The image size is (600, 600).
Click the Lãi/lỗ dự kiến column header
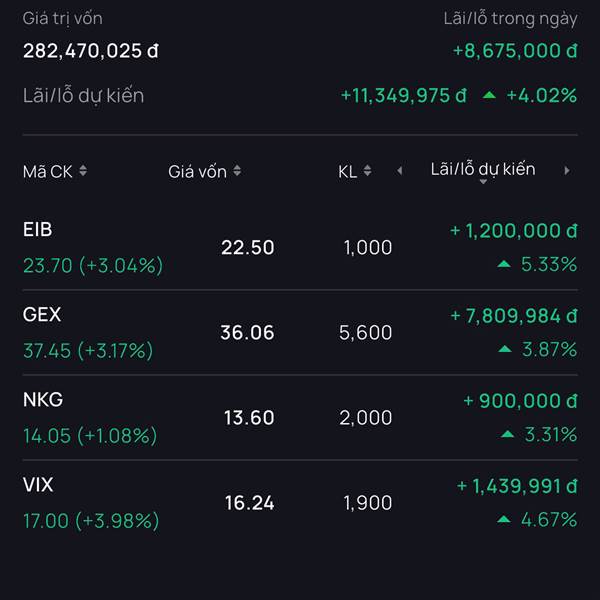tap(483, 170)
